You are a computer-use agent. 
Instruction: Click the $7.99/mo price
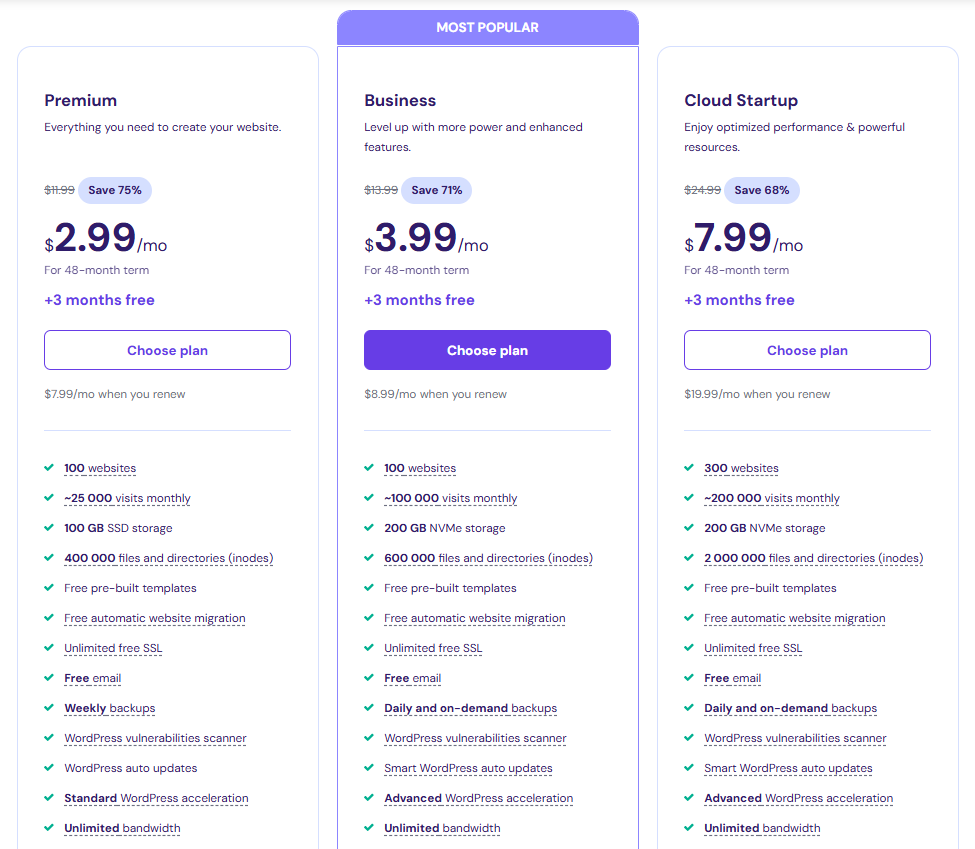click(x=744, y=238)
